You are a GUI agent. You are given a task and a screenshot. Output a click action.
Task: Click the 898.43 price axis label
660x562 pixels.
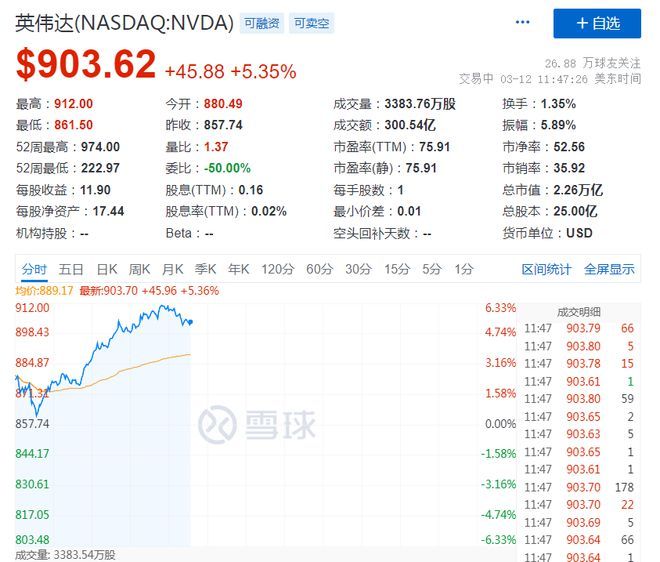[x=32, y=332]
